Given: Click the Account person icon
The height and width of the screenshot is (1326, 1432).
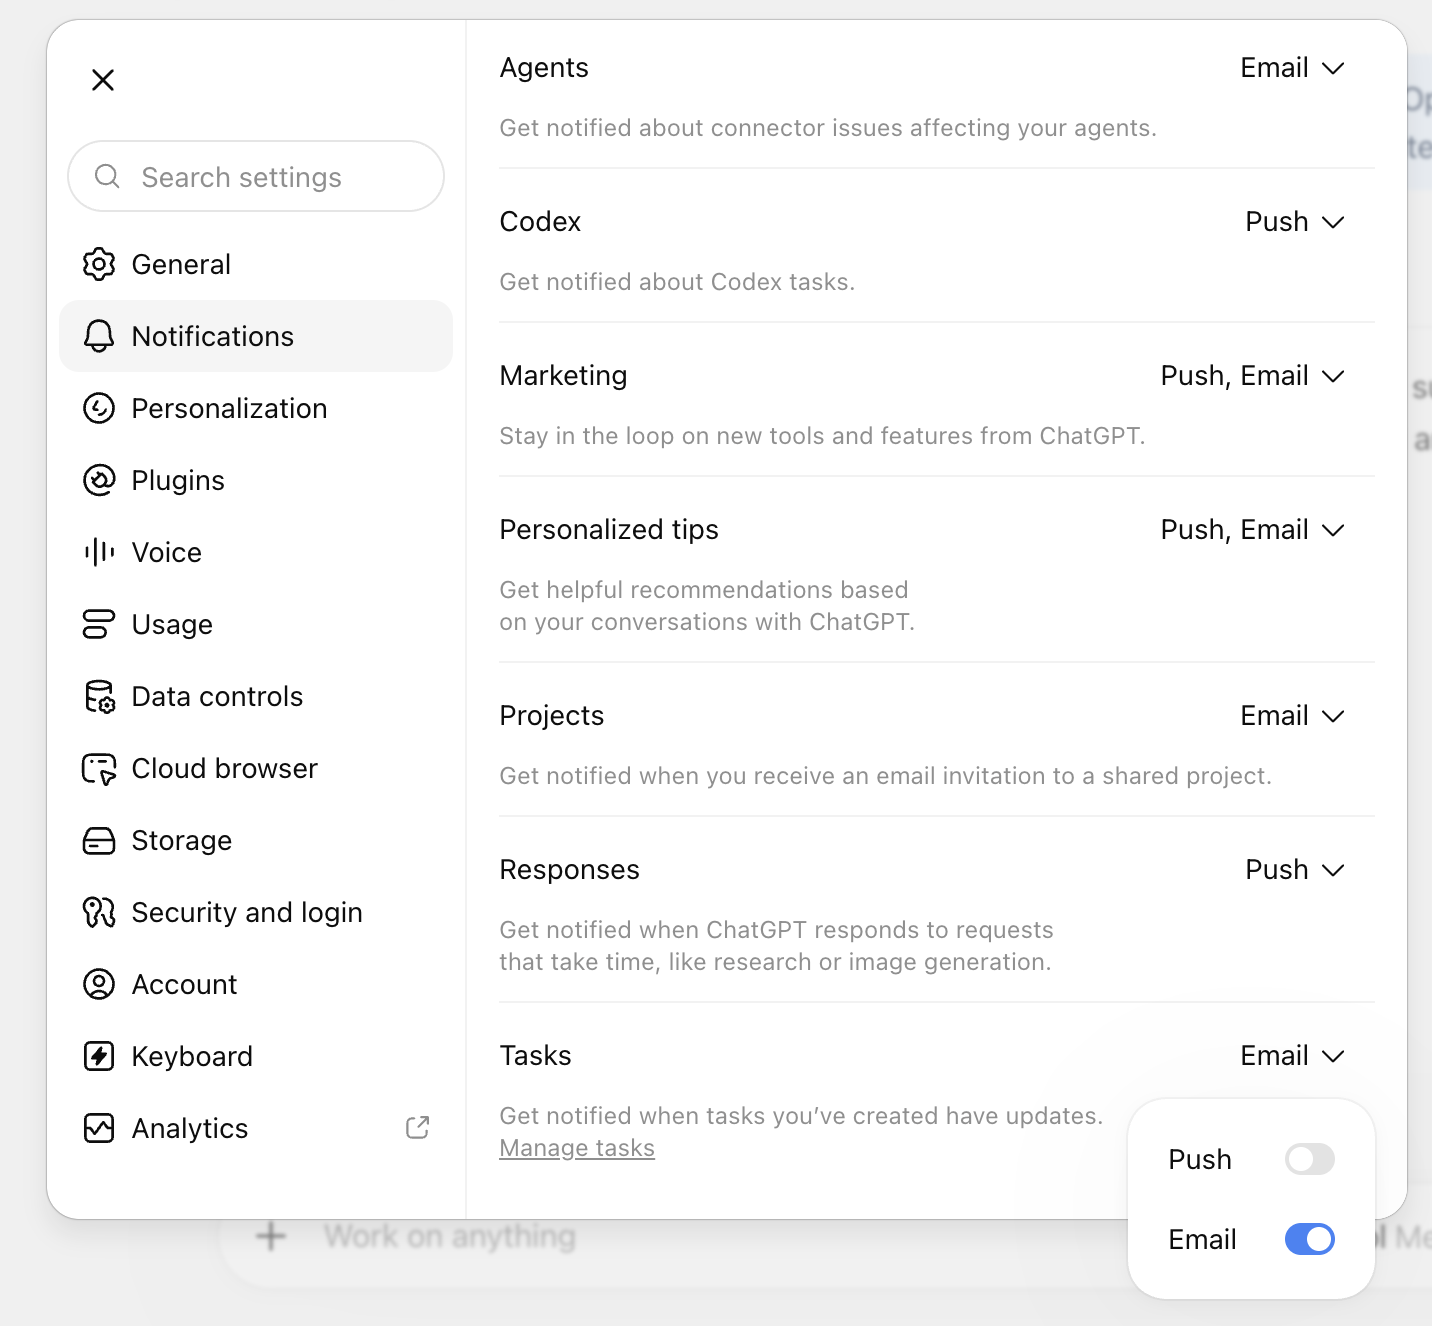Looking at the screenshot, I should (99, 984).
